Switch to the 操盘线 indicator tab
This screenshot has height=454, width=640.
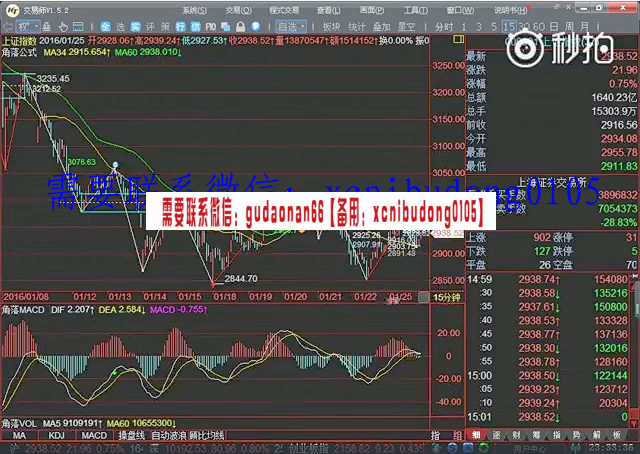pos(131,436)
